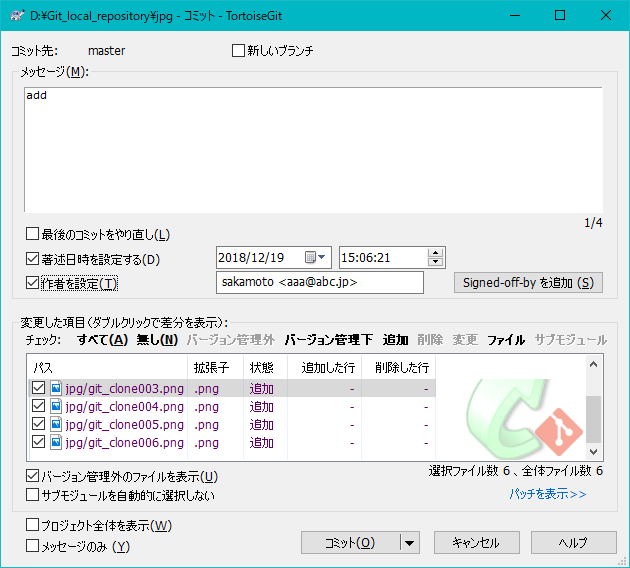The width and height of the screenshot is (630, 568).
Task: Click the file icon of jpg/git_clone004.png
Action: tap(56, 406)
